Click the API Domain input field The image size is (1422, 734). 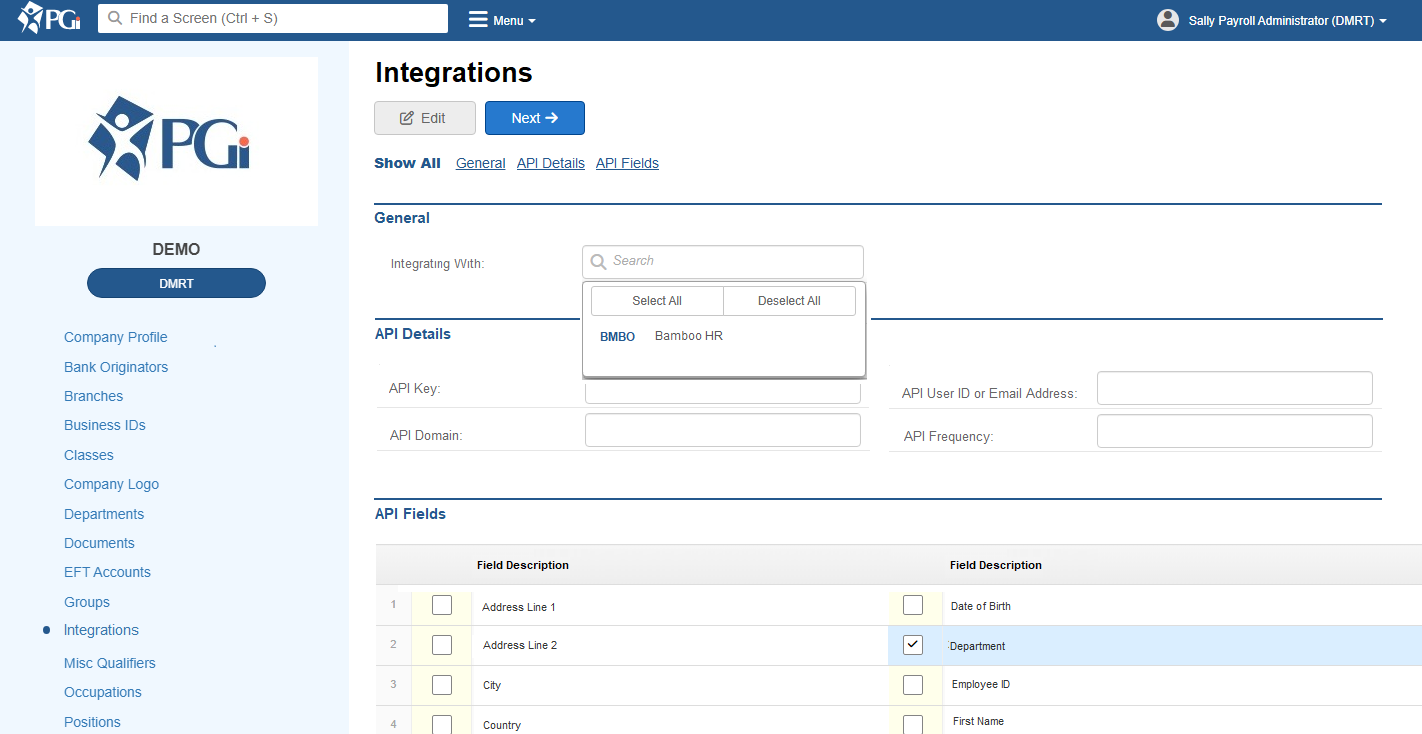(722, 431)
